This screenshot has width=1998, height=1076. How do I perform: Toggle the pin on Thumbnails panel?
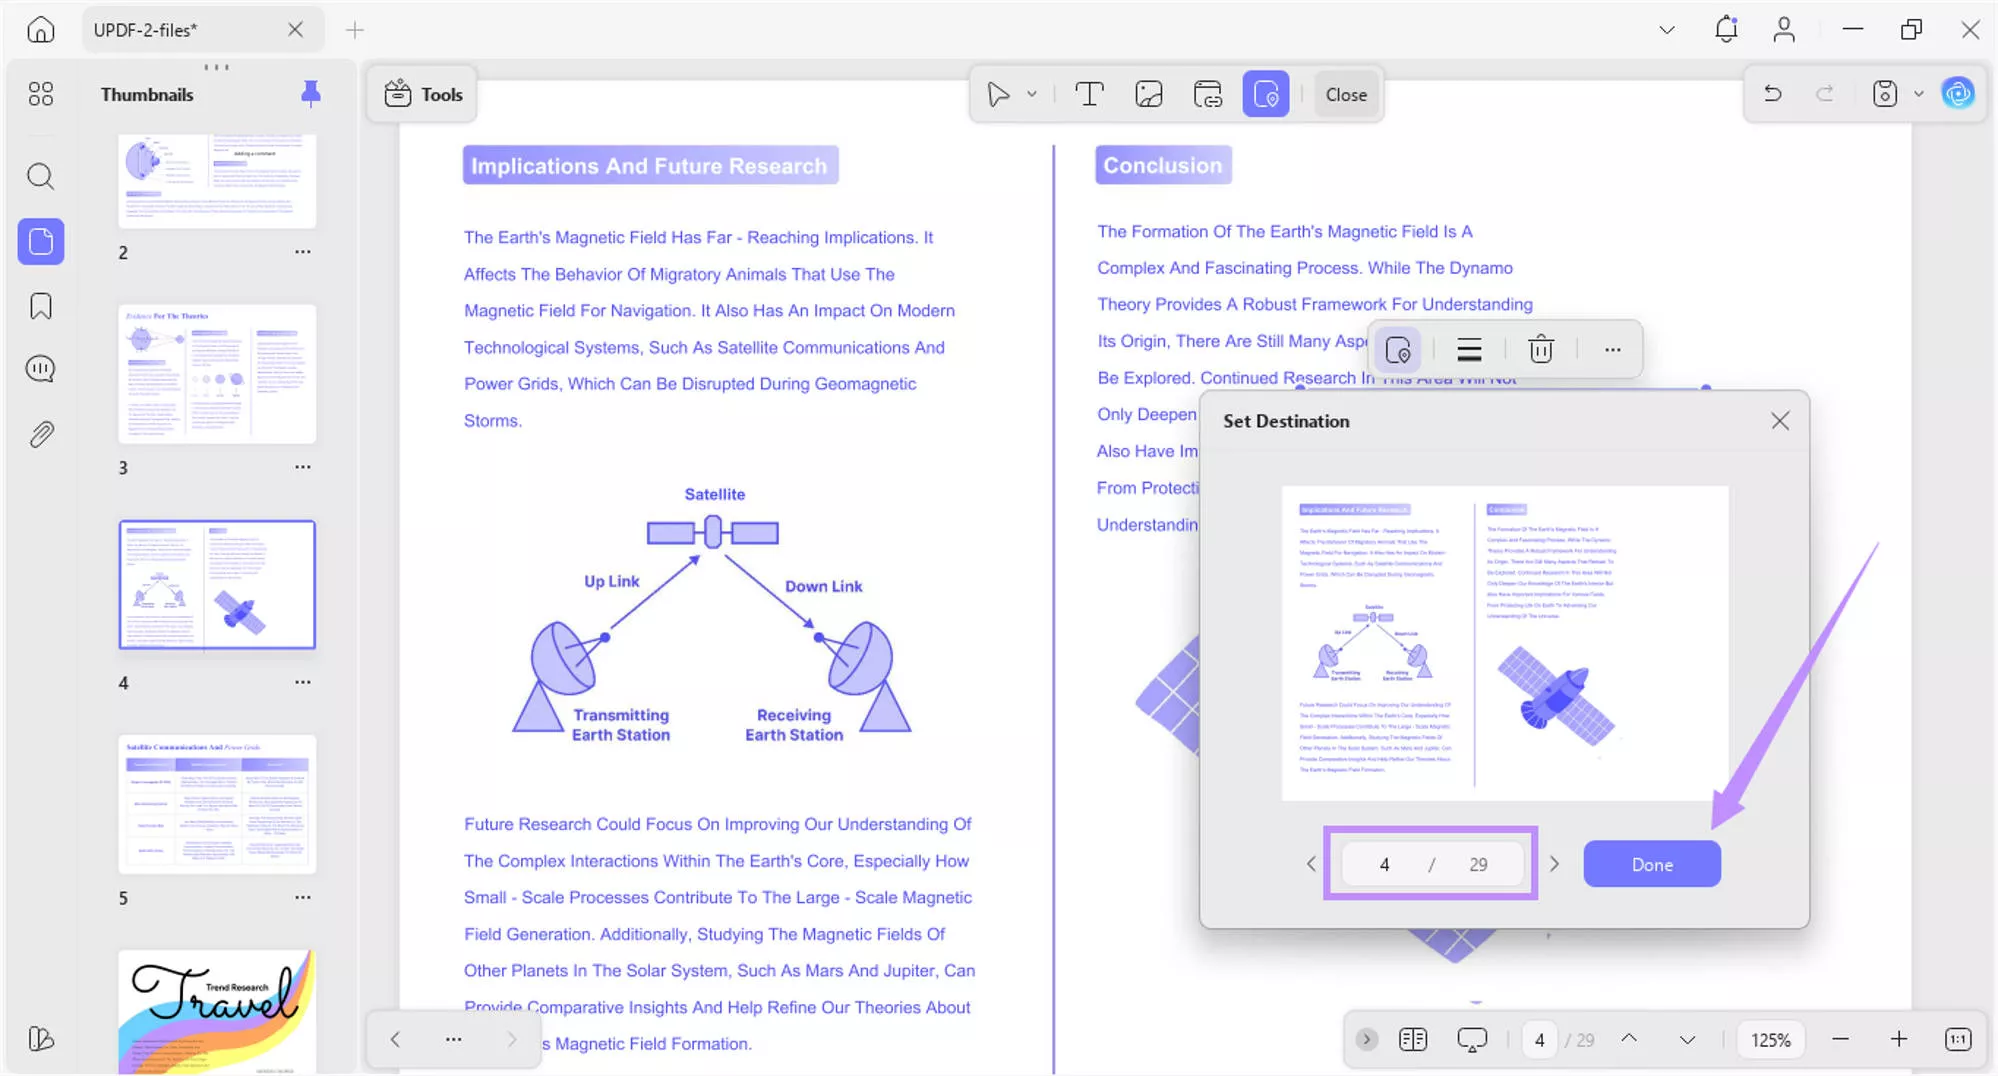click(x=310, y=93)
